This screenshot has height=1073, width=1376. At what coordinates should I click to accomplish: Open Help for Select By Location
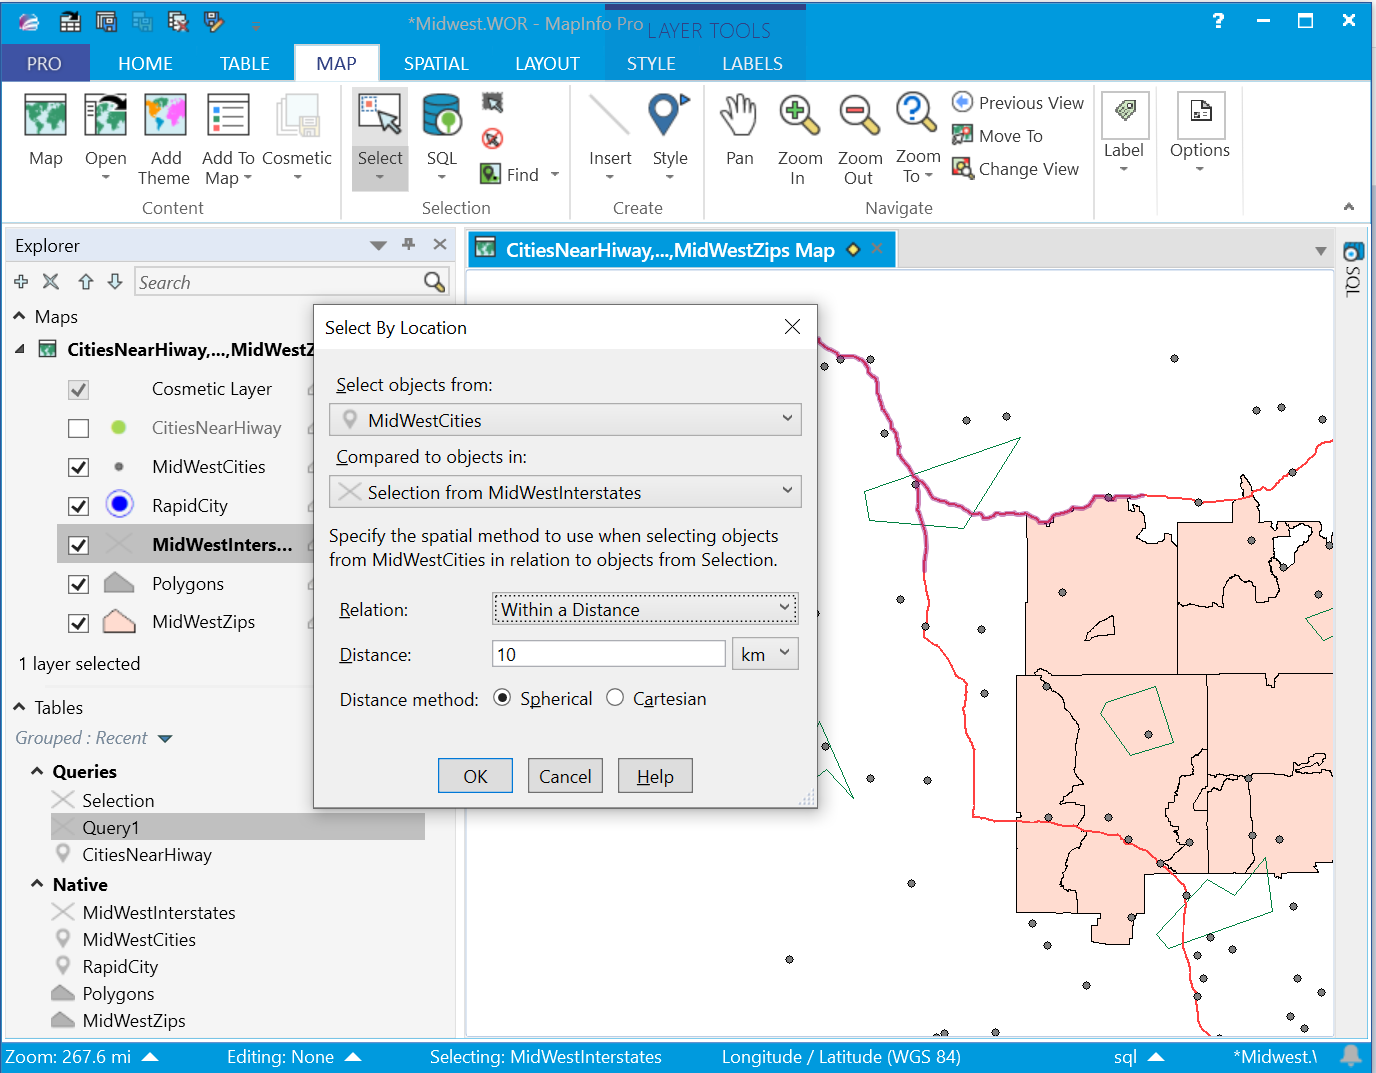coord(655,776)
